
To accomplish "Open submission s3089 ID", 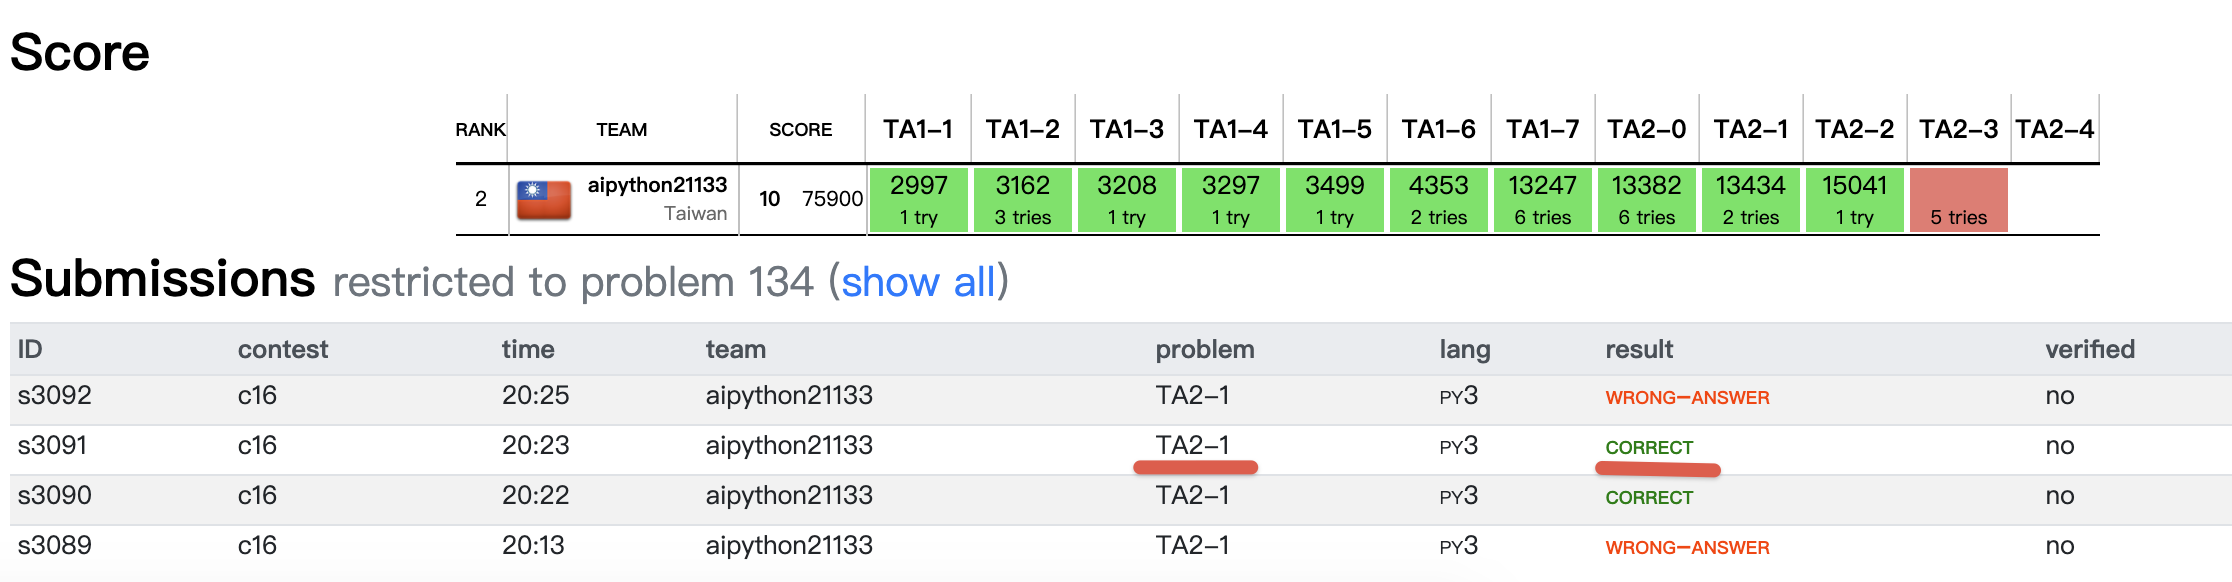I will (55, 546).
